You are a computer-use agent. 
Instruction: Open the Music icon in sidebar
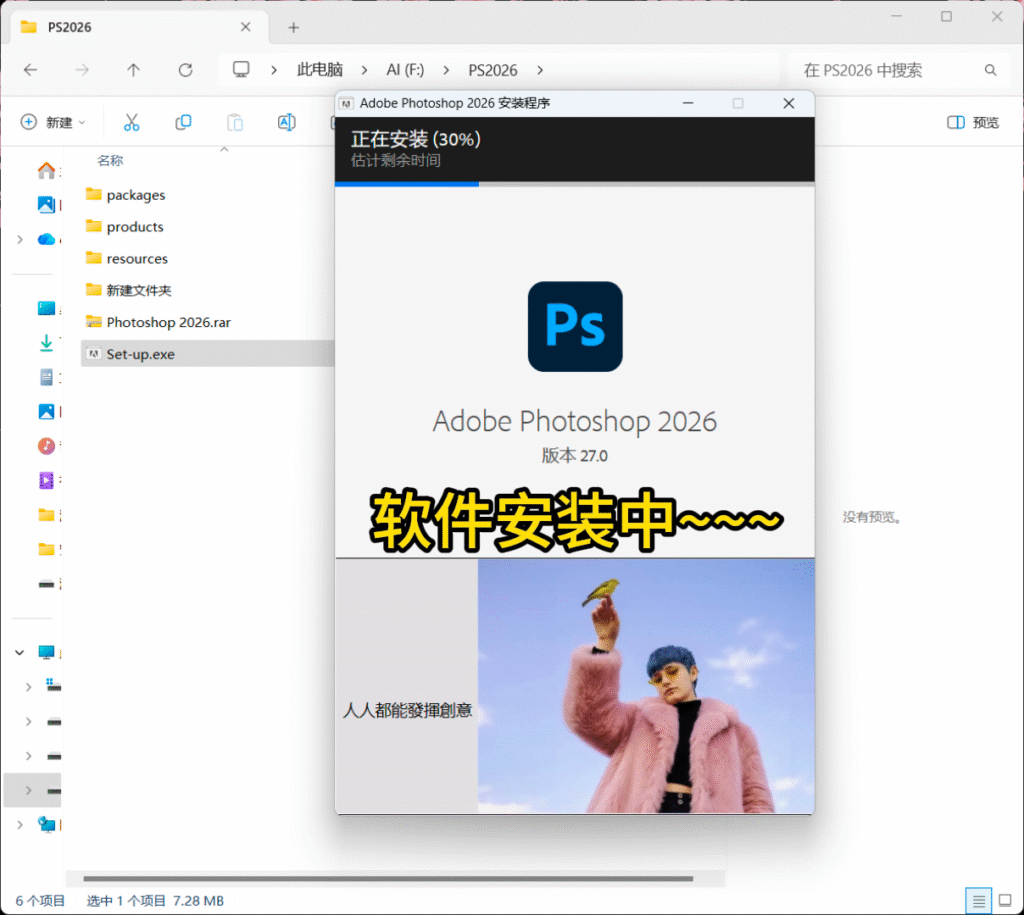[x=46, y=446]
